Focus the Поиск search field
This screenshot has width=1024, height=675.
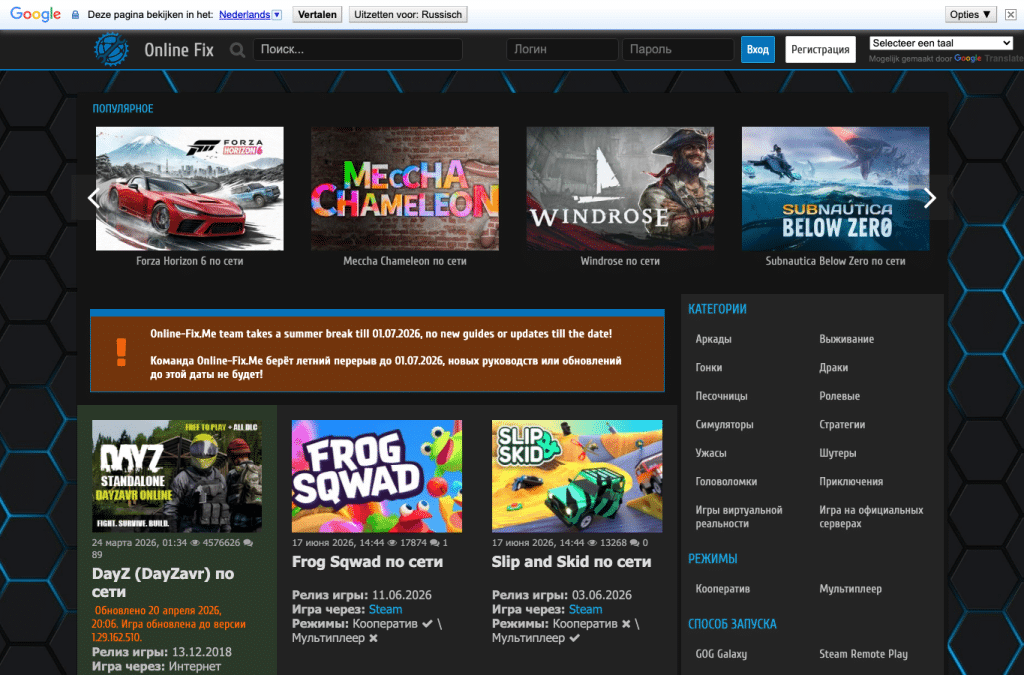[358, 50]
